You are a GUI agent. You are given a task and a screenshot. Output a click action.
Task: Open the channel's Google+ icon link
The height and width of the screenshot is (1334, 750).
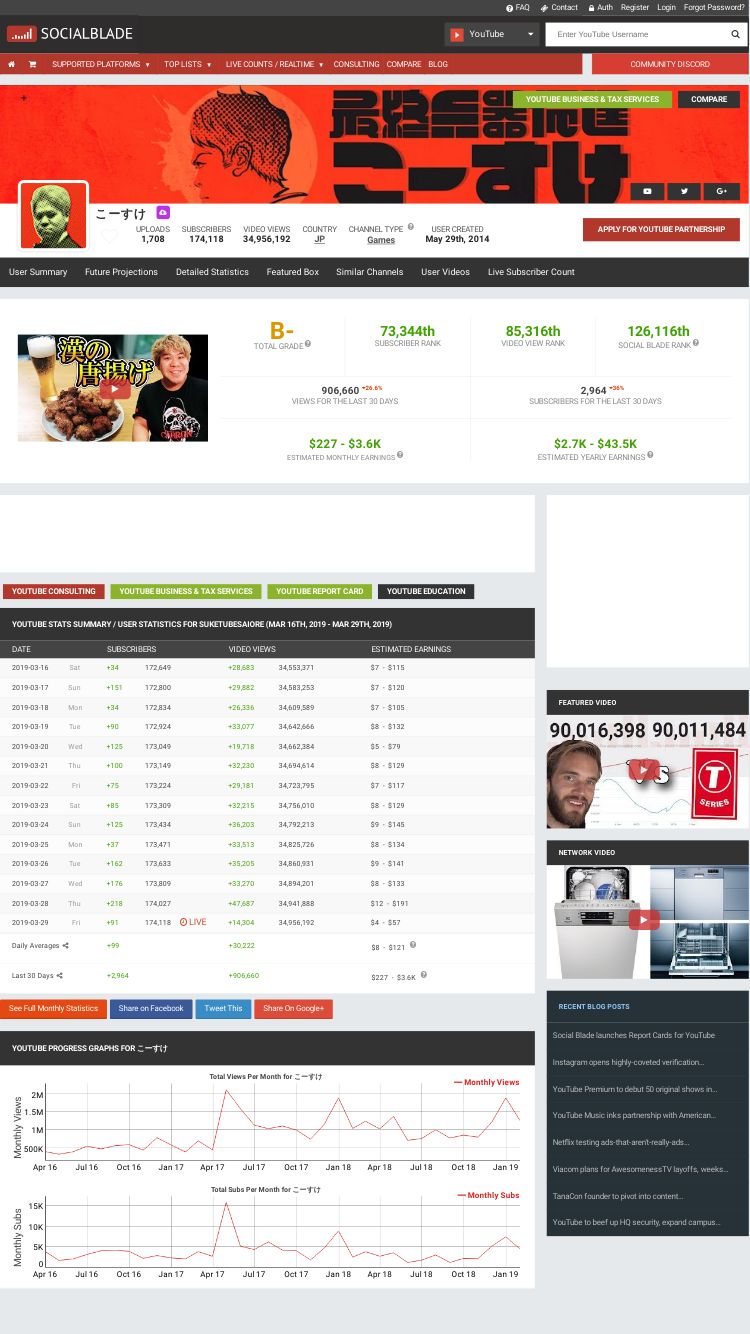[x=722, y=191]
